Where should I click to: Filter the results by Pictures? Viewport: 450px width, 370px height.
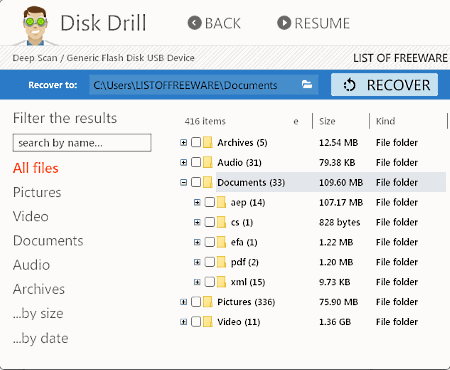(37, 192)
